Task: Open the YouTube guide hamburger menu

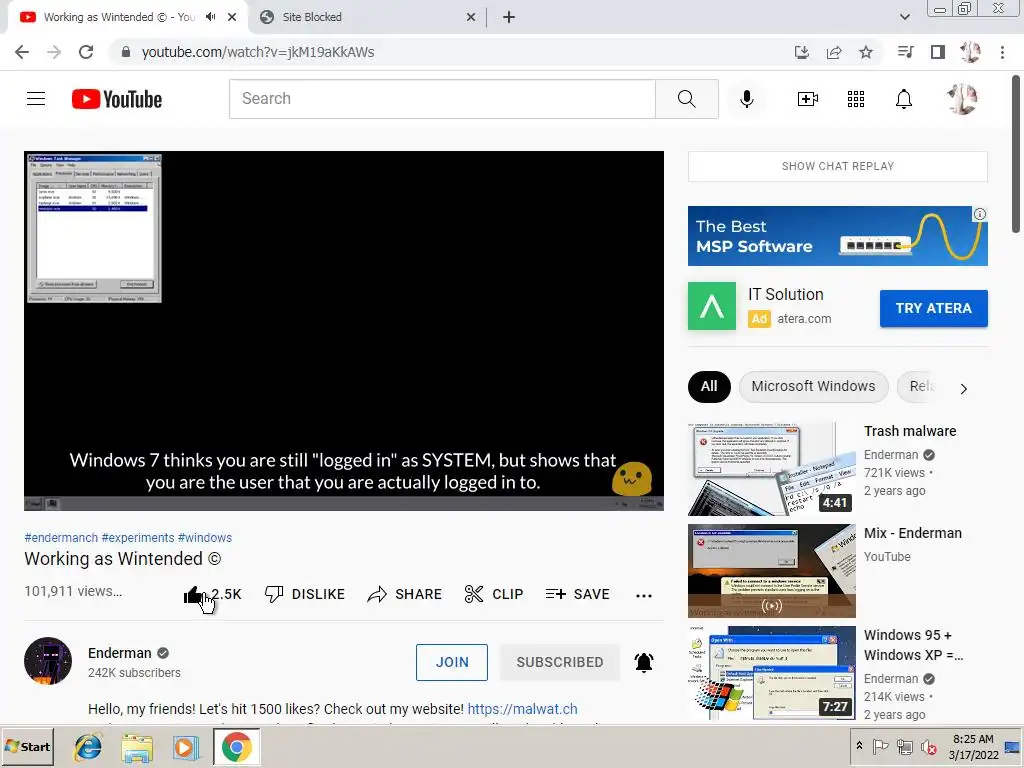Action: tap(36, 99)
